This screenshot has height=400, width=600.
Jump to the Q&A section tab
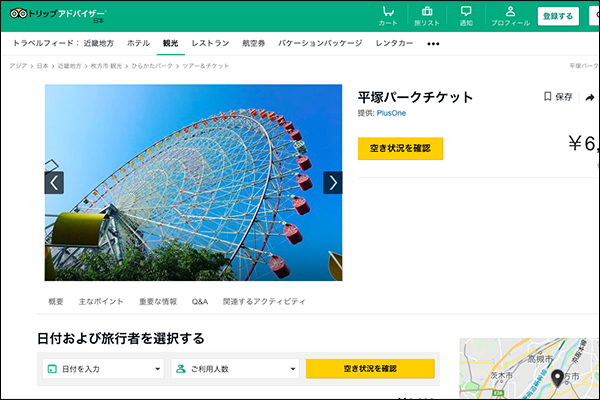[x=200, y=301]
